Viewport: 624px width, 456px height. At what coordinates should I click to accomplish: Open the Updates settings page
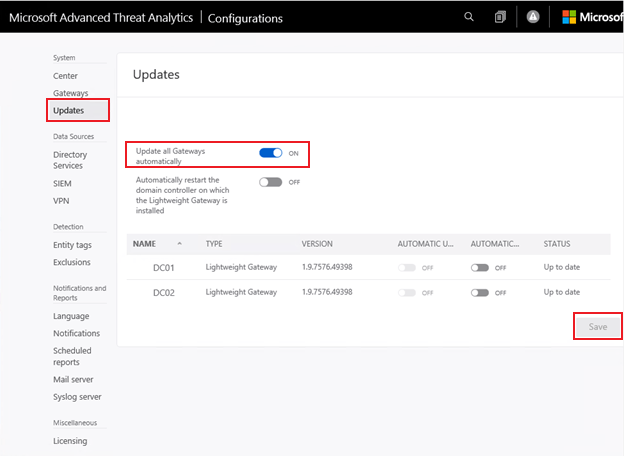click(x=68, y=110)
